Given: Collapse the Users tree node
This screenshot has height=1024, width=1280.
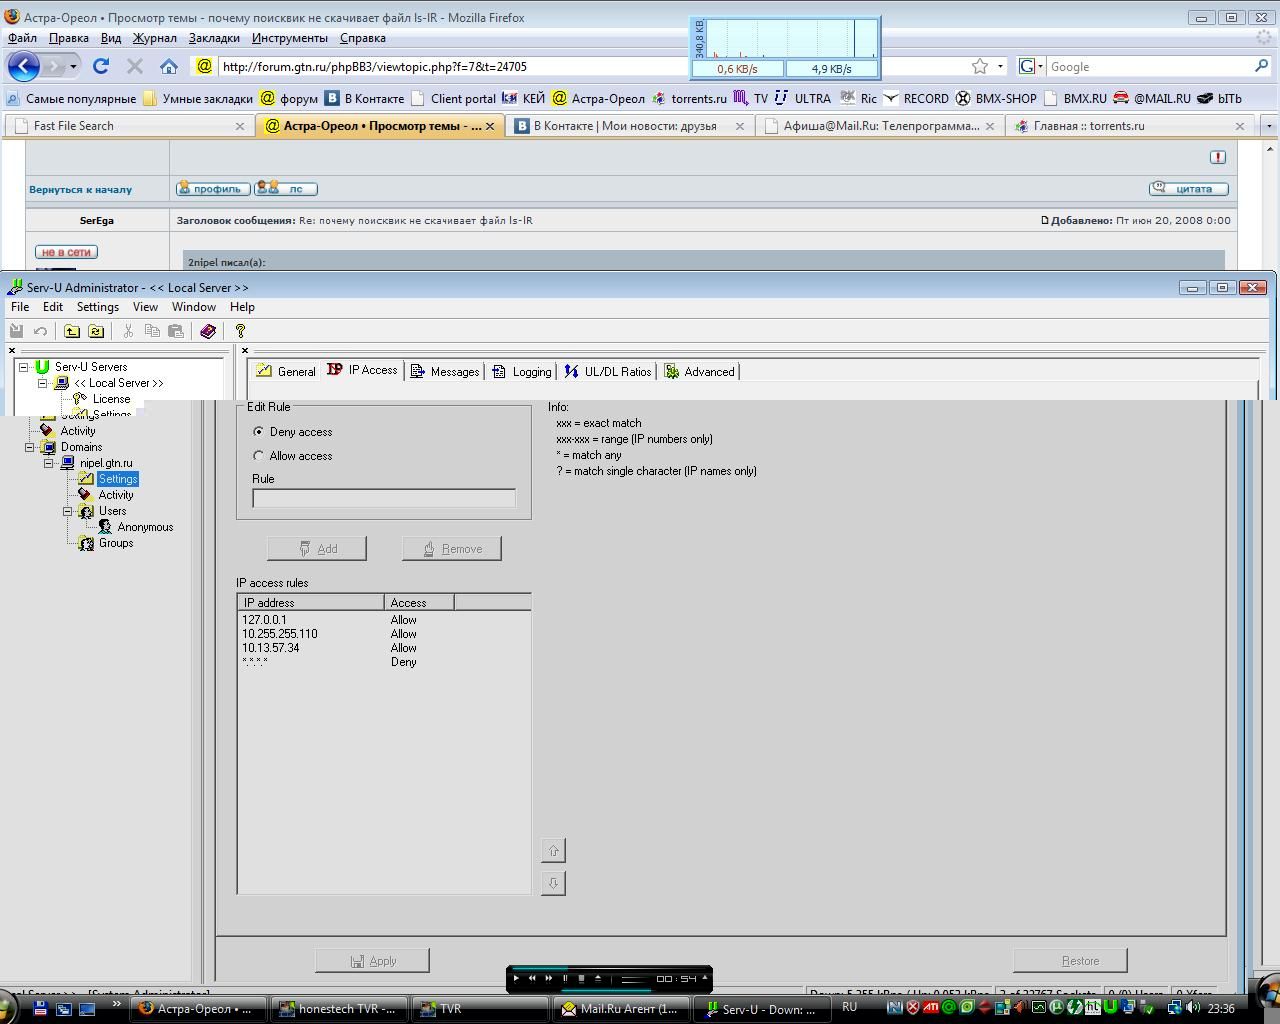Looking at the screenshot, I should click(68, 511).
